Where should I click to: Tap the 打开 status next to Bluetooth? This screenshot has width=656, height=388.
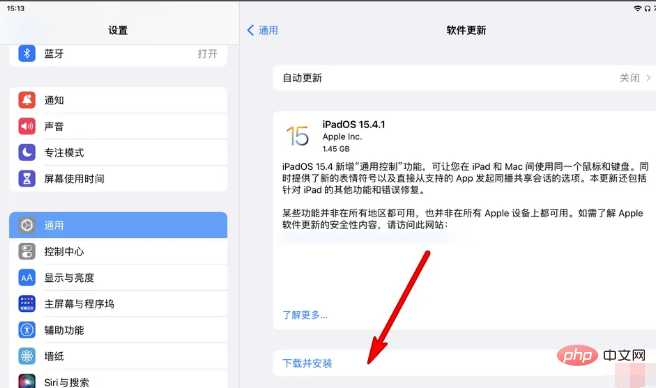tap(208, 54)
